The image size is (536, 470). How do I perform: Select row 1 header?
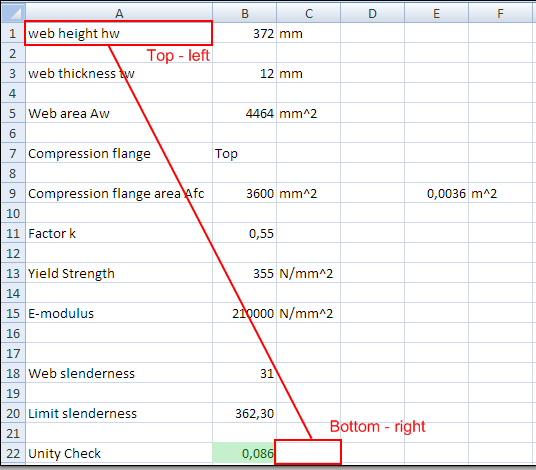tap(13, 33)
